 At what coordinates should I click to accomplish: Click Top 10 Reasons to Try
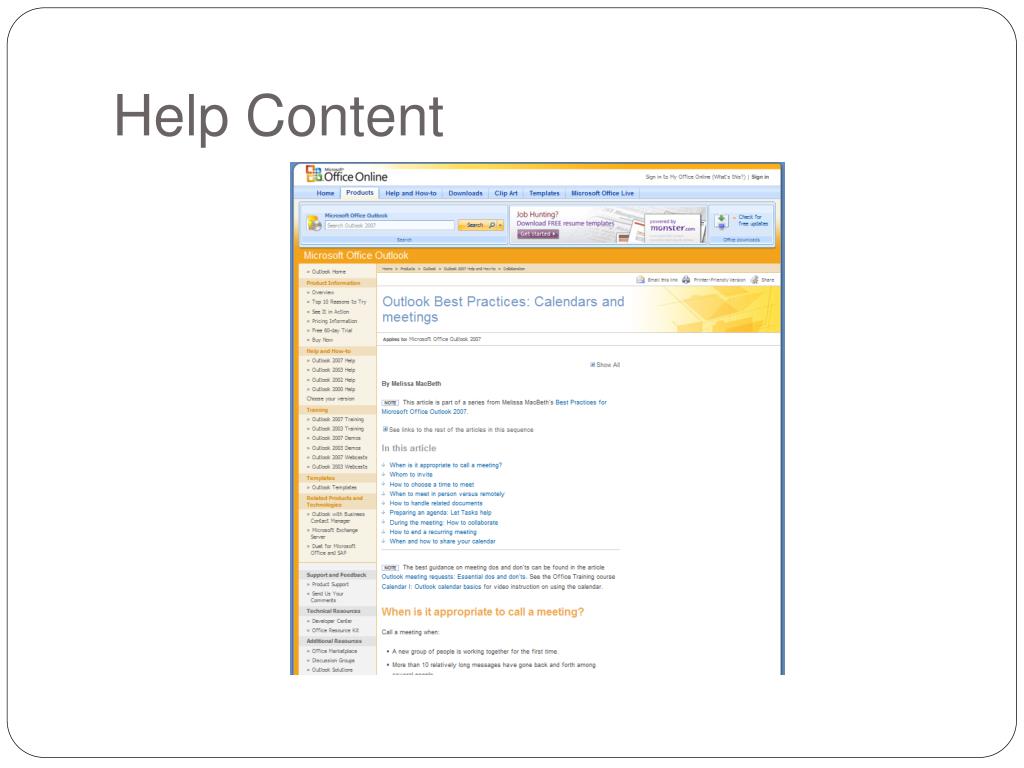tap(339, 302)
